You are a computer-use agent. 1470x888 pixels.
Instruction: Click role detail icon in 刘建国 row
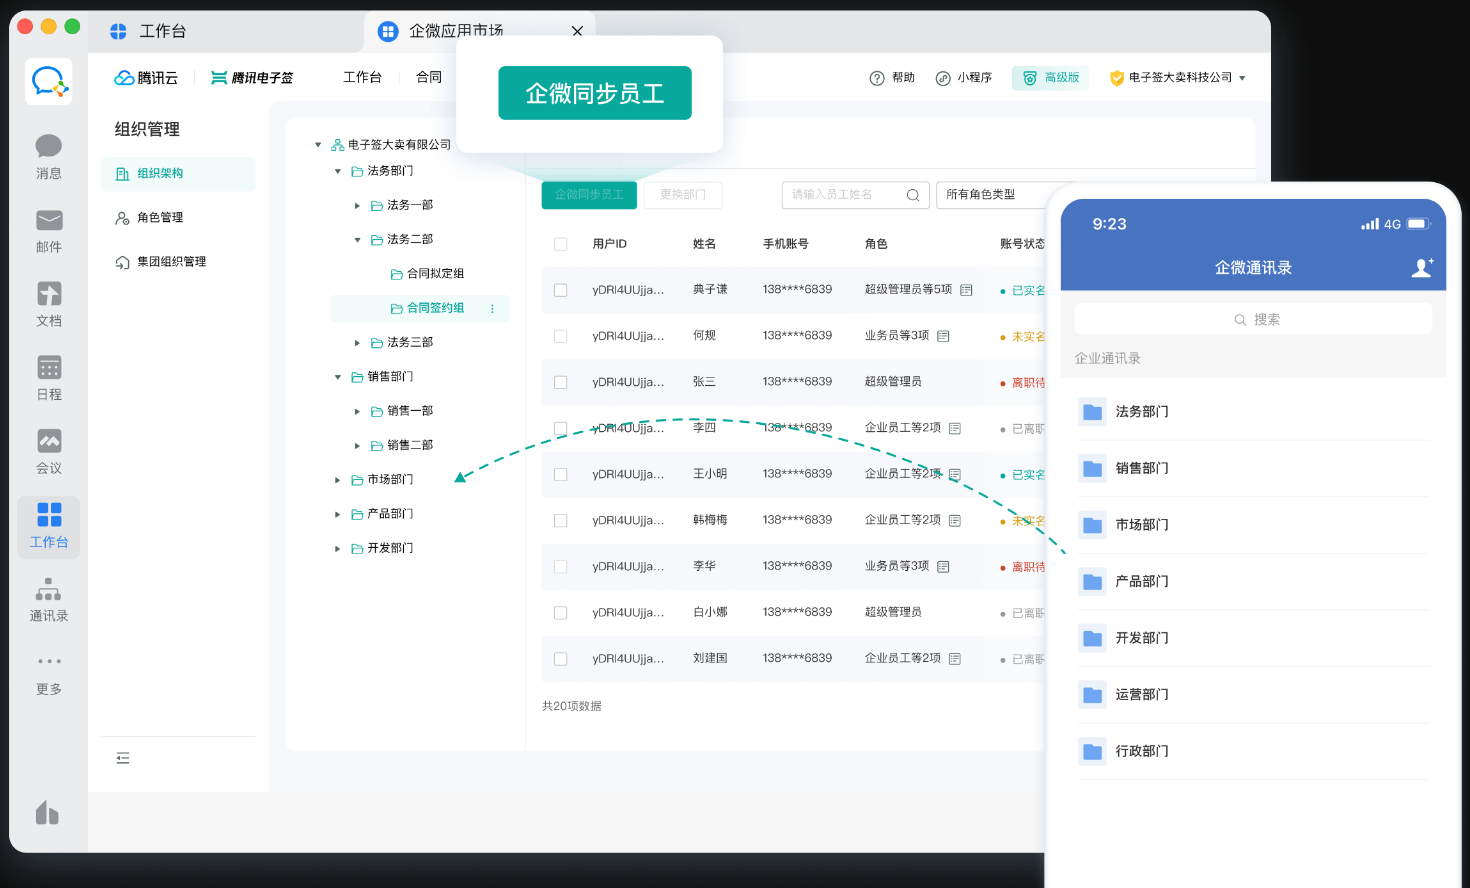[955, 659]
